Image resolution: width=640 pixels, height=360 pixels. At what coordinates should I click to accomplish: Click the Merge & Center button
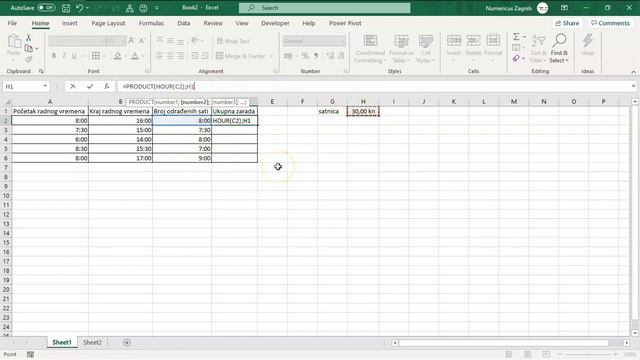(x=241, y=56)
